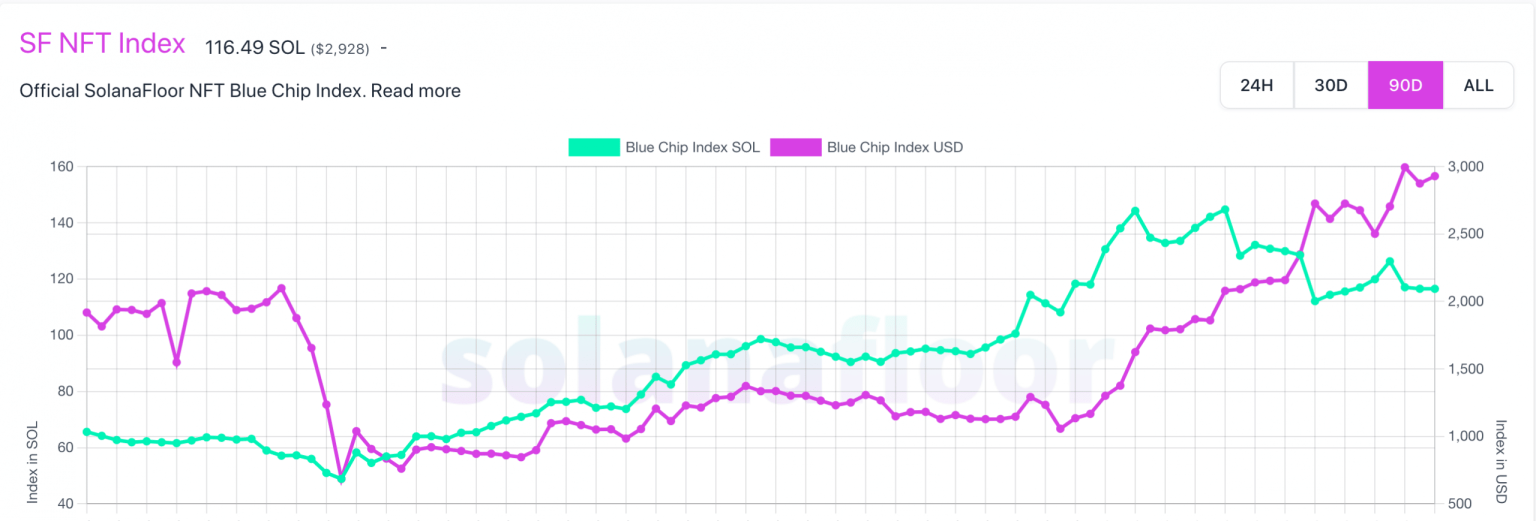Image resolution: width=1536 pixels, height=521 pixels.
Task: Select the 30D time range
Action: 1331,85
